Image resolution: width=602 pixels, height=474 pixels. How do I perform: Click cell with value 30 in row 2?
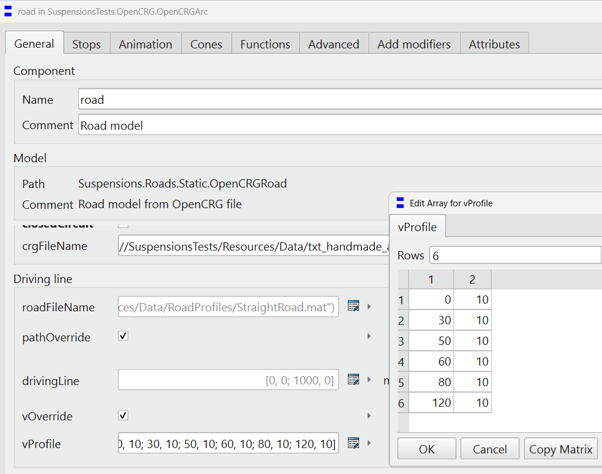coord(431,320)
